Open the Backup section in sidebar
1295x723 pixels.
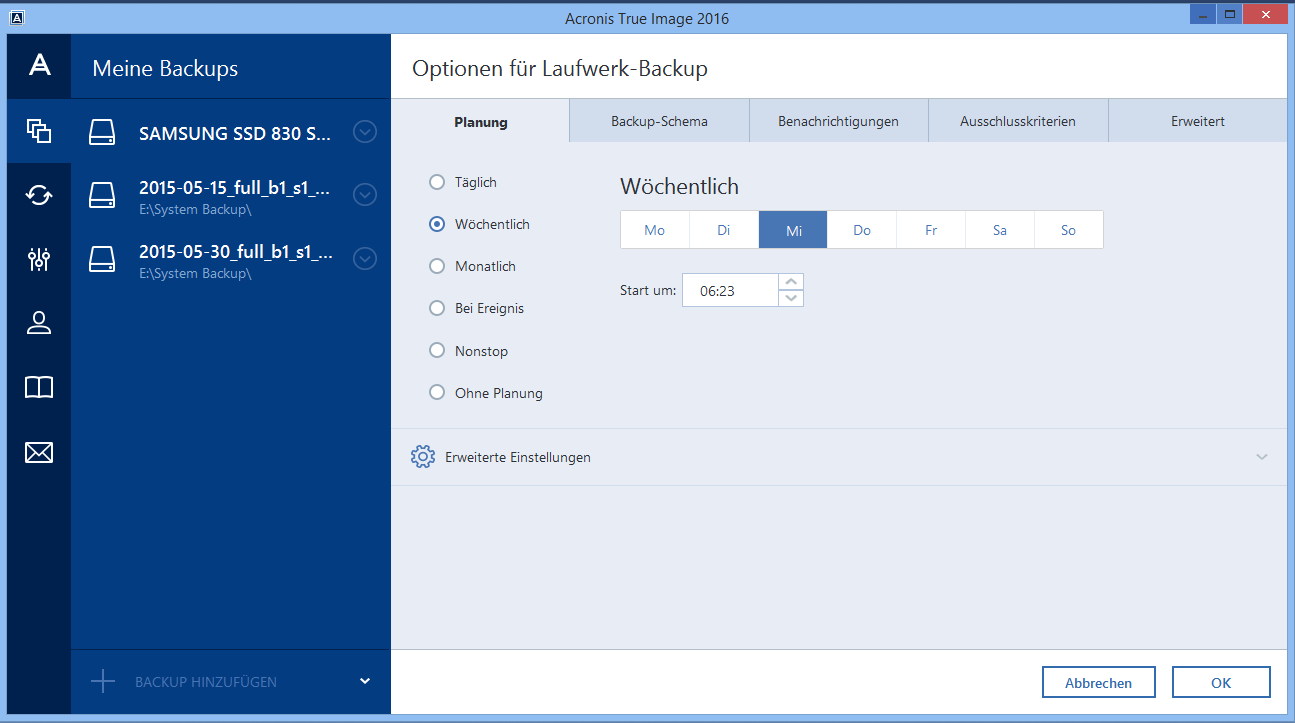point(39,130)
